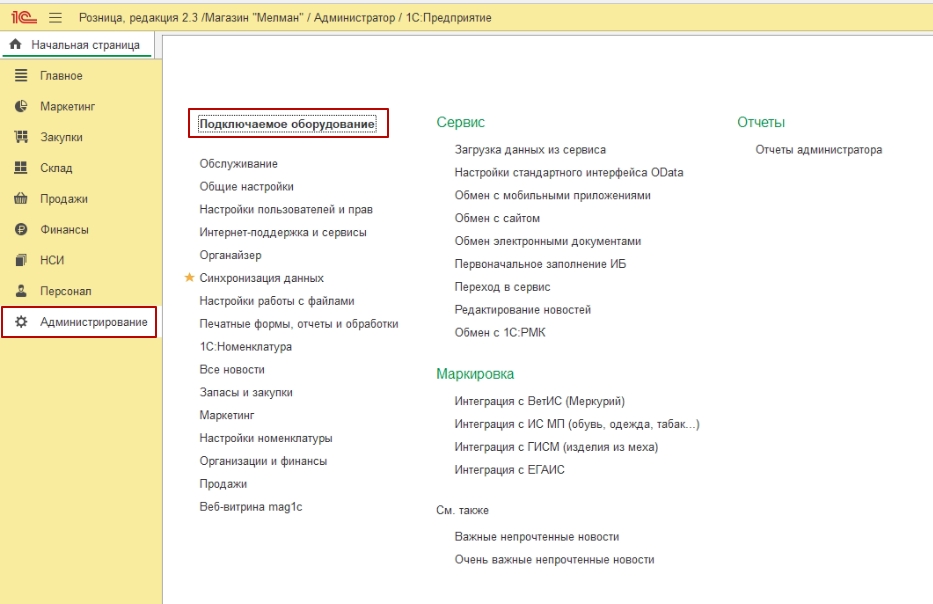Click the Главное section list icon

coord(21,75)
